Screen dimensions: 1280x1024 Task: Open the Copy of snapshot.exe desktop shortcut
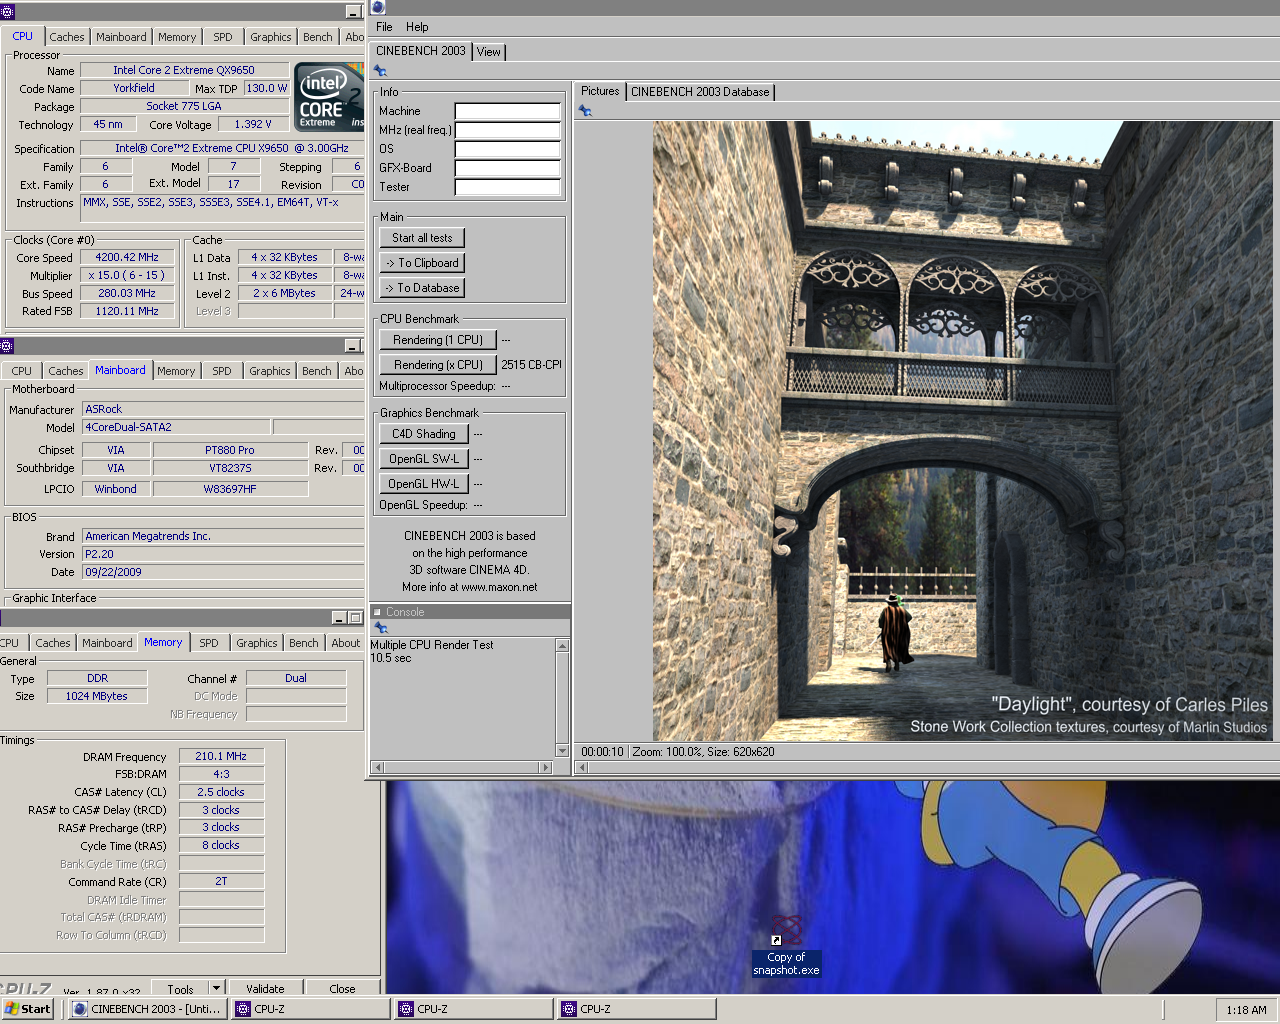(786, 946)
